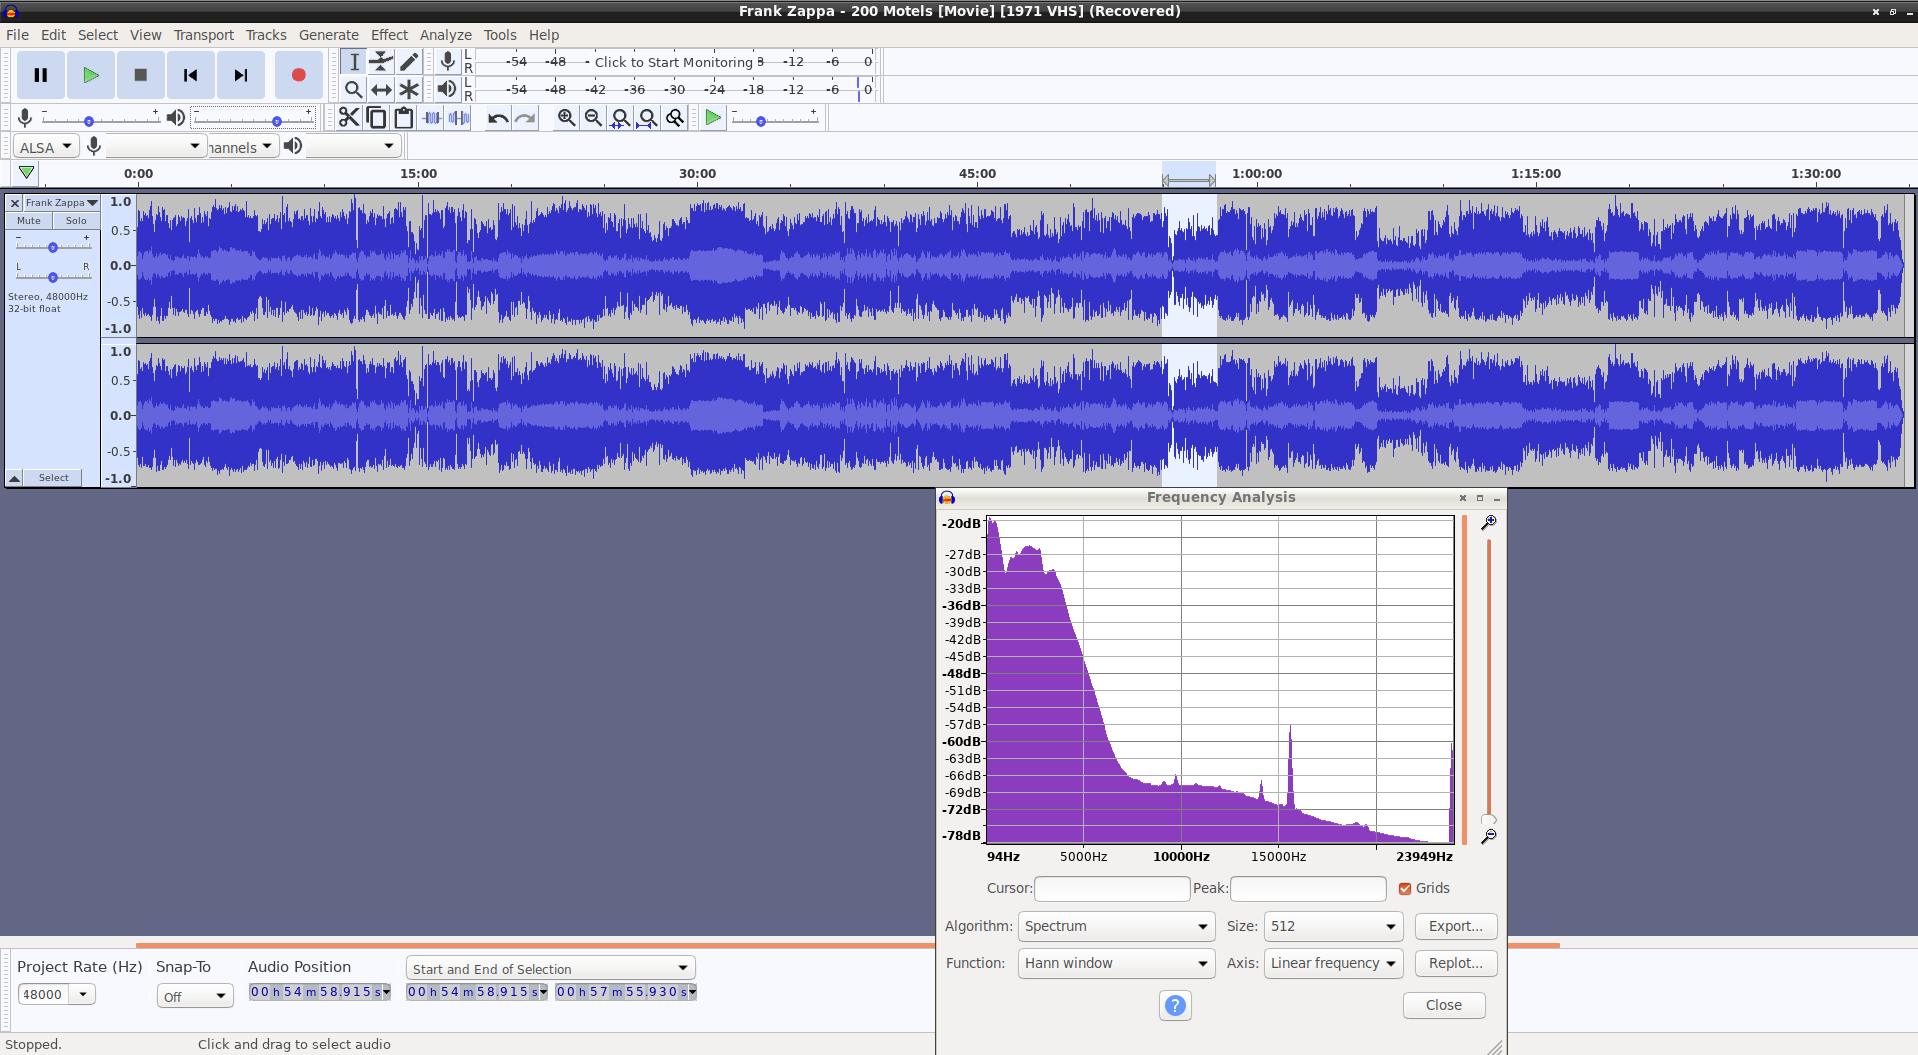Toggle Mute on the Frank Zappa track
The width and height of the screenshot is (1918, 1055).
point(29,221)
